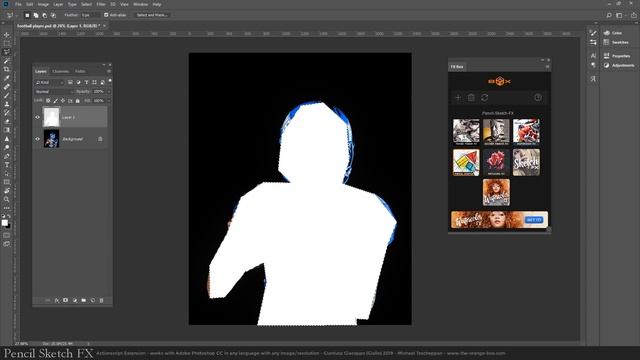Select the Path Selection tool
This screenshot has width=640, height=360.
(x=7, y=173)
